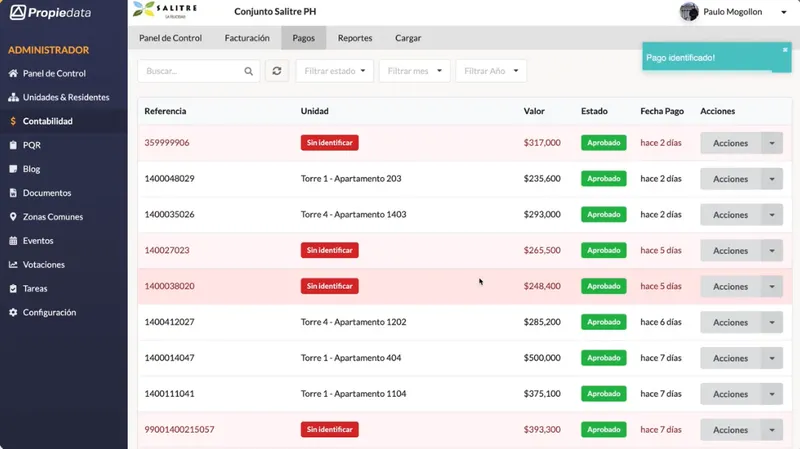Open Votaciones chart item in sidebar
The height and width of the screenshot is (449, 800).
[36, 264]
